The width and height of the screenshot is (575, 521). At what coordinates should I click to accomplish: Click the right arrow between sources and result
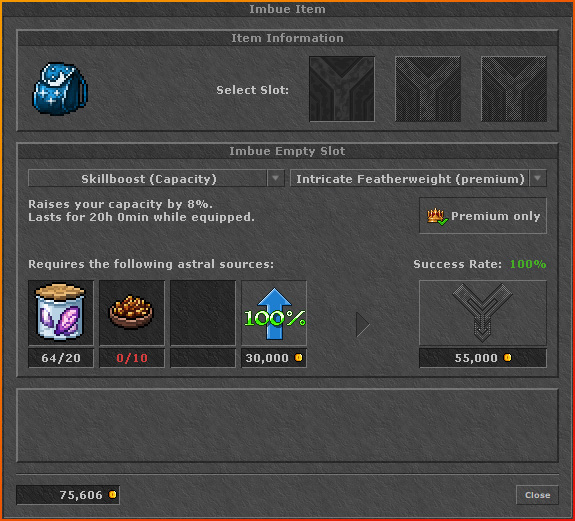362,324
